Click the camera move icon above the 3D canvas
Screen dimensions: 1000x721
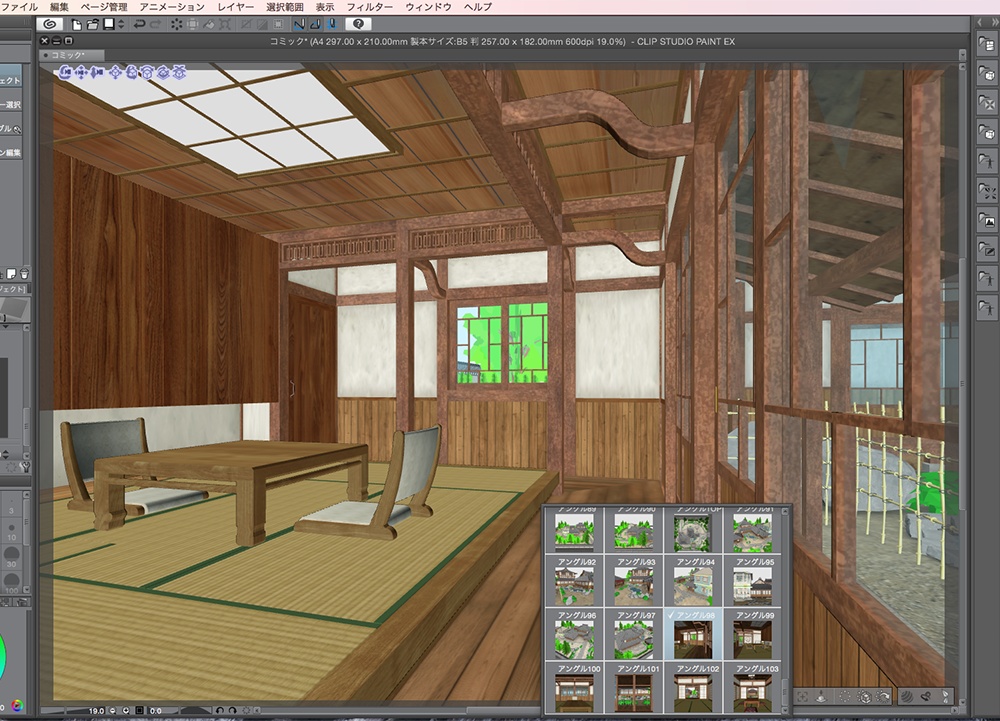(x=81, y=73)
